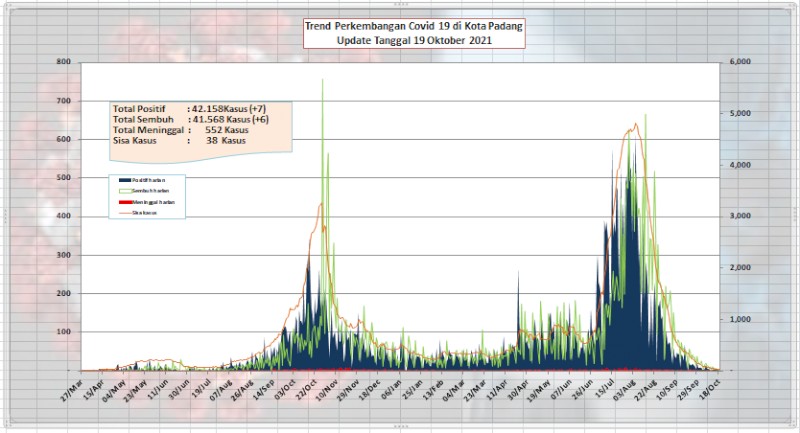This screenshot has height=433, width=800.
Task: Click the right axis value 3,000
Action: coord(740,216)
